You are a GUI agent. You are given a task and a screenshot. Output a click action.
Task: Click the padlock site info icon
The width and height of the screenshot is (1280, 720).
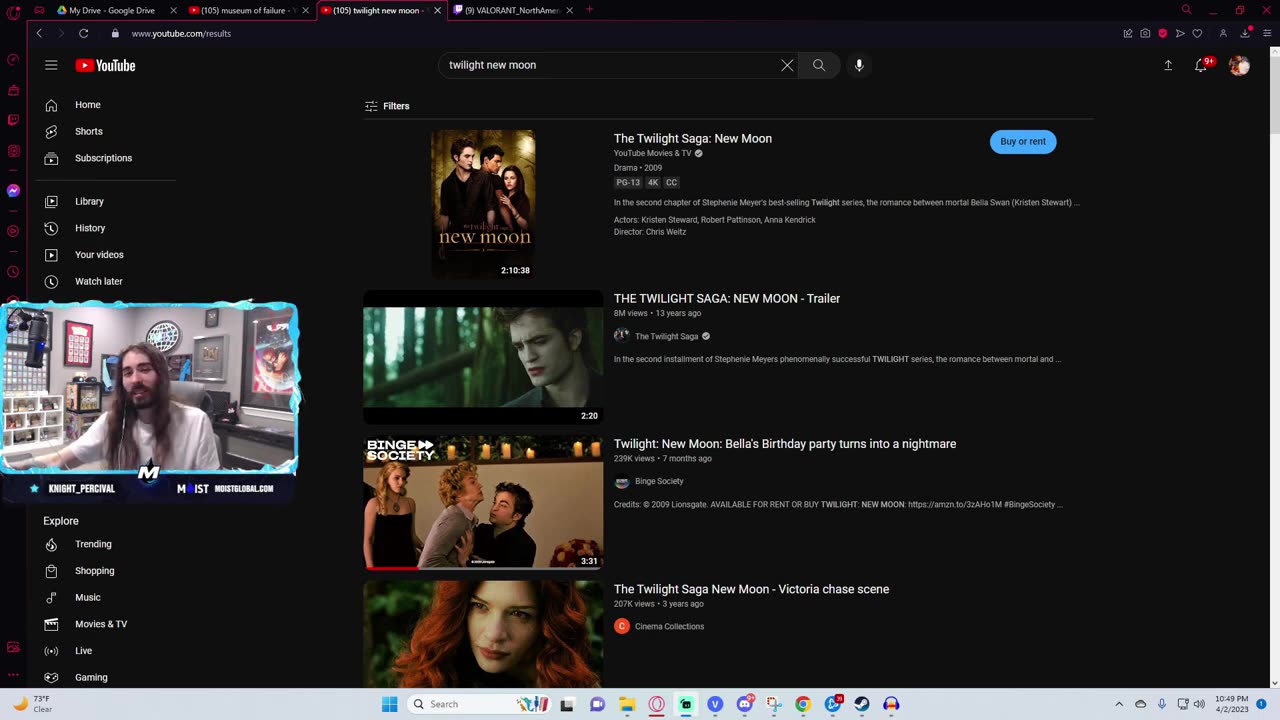115,33
